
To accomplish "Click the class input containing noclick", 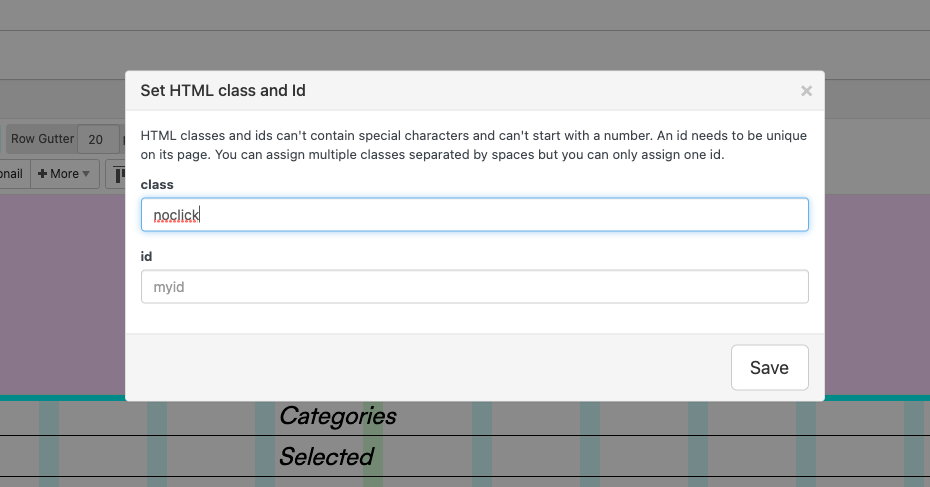I will point(474,214).
